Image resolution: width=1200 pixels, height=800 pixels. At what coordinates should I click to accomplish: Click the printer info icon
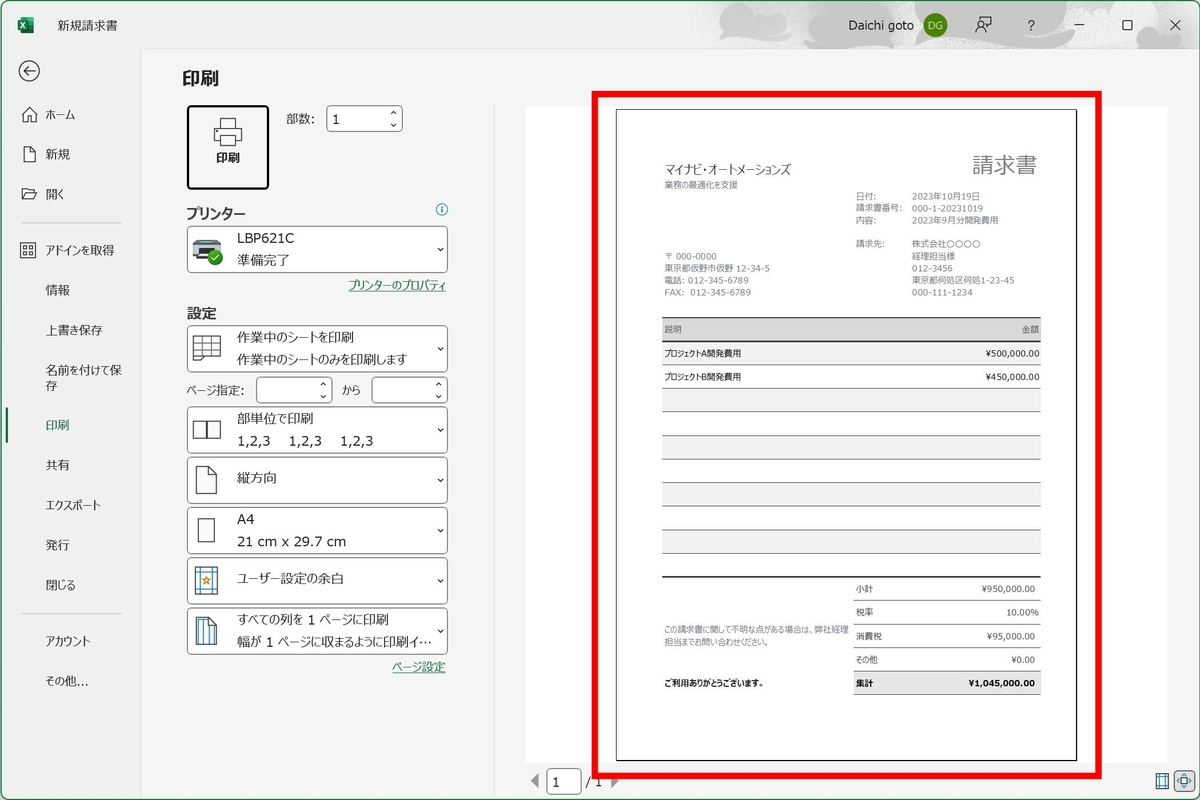(442, 210)
